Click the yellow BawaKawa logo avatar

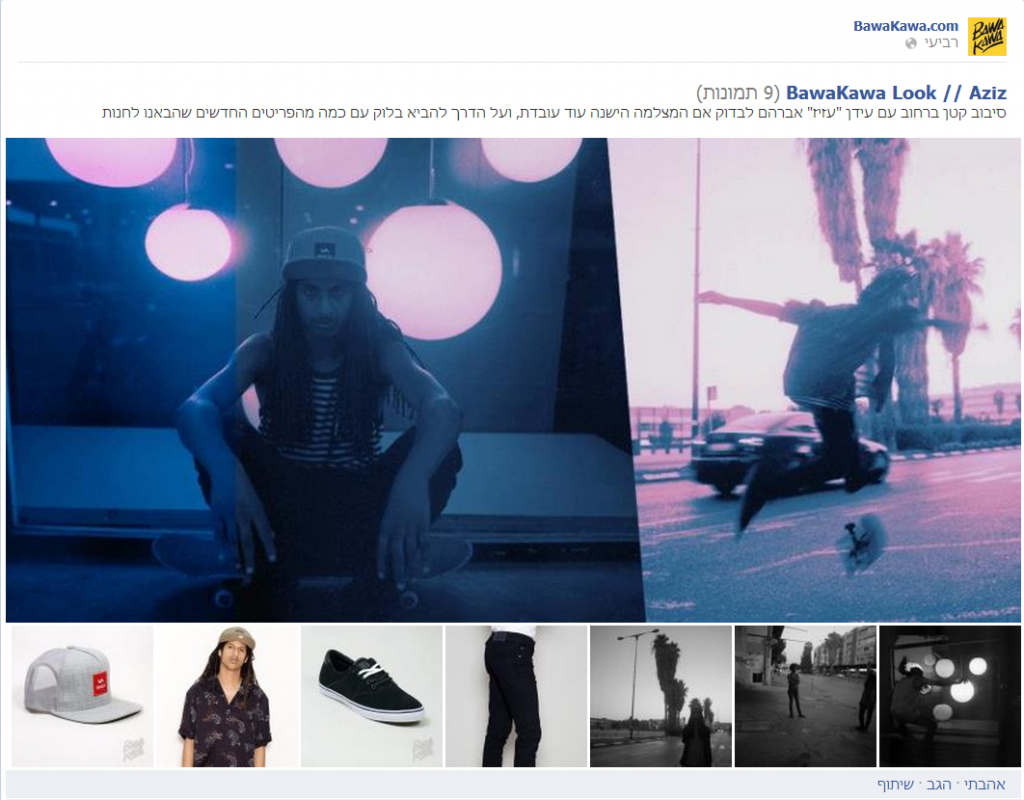click(x=987, y=36)
